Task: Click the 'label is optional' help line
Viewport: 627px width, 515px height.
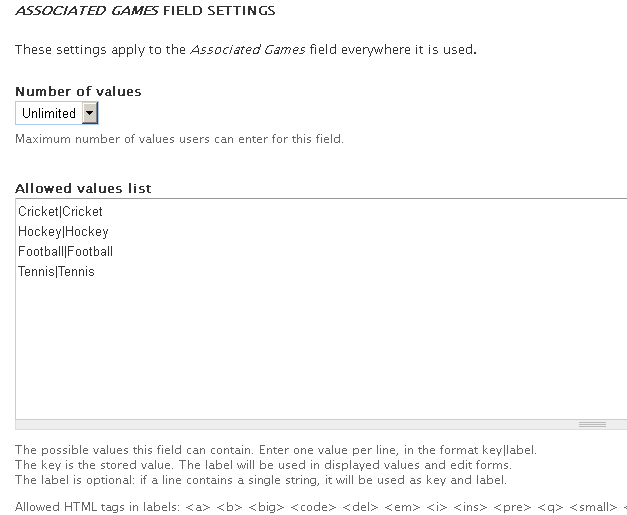Action: point(260,480)
